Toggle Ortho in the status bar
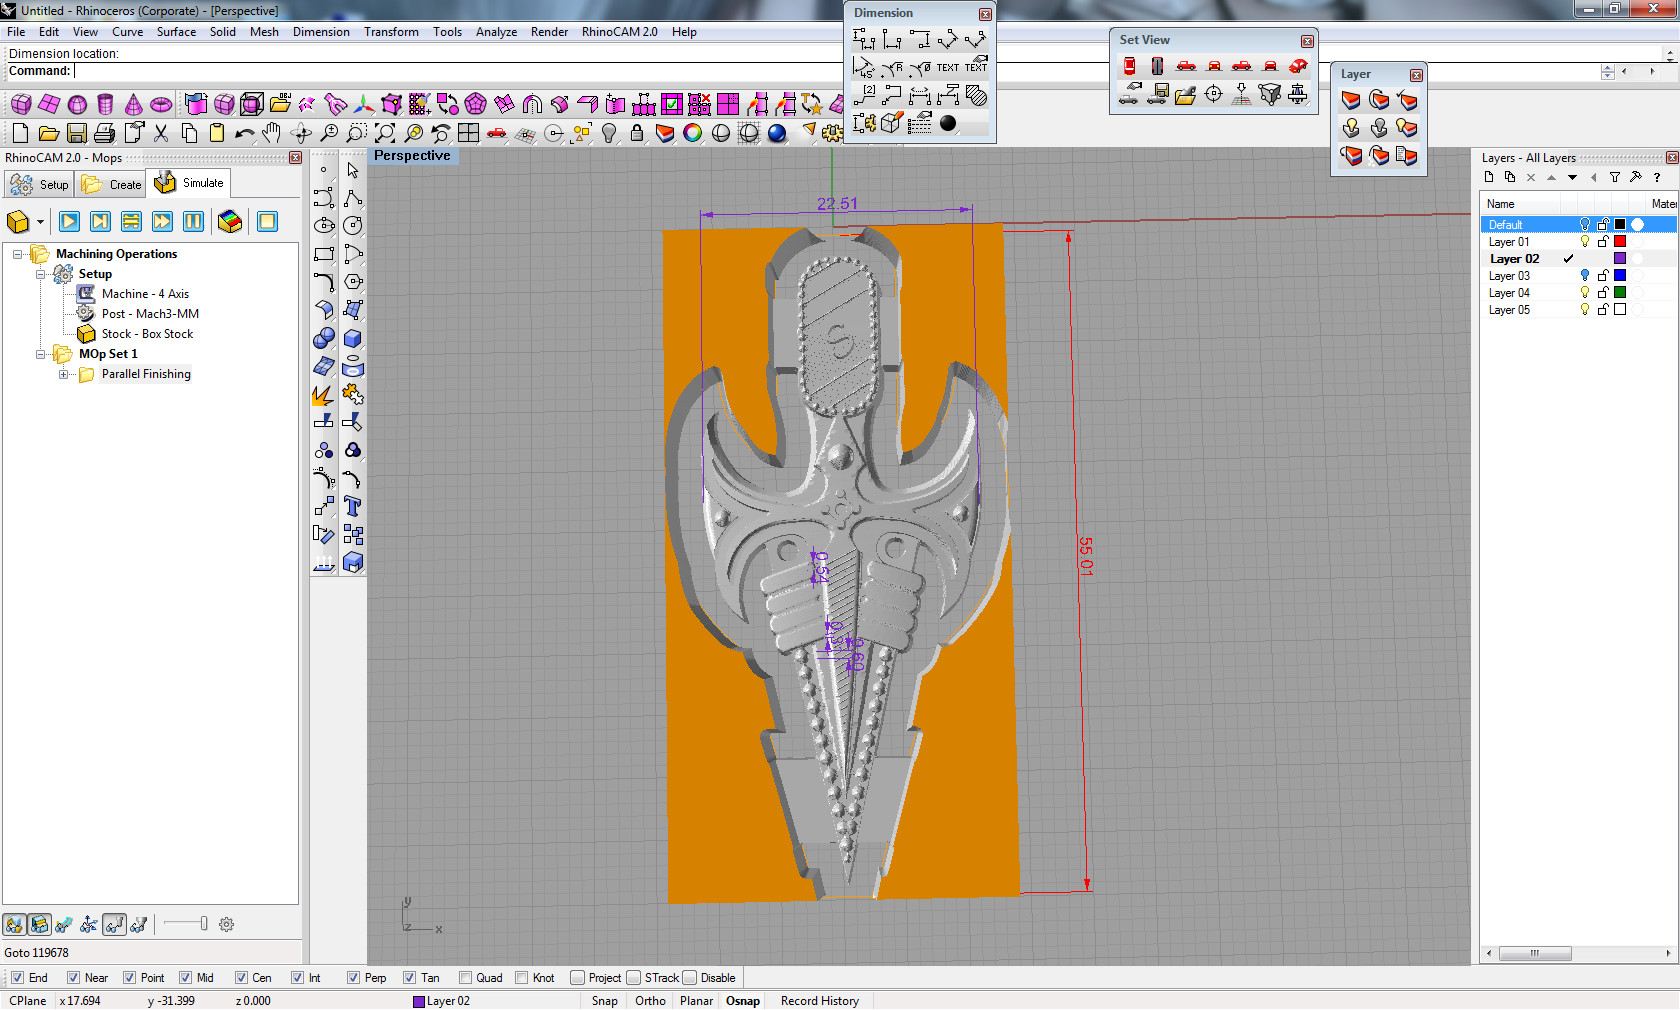The height and width of the screenshot is (1010, 1680). [x=650, y=1001]
